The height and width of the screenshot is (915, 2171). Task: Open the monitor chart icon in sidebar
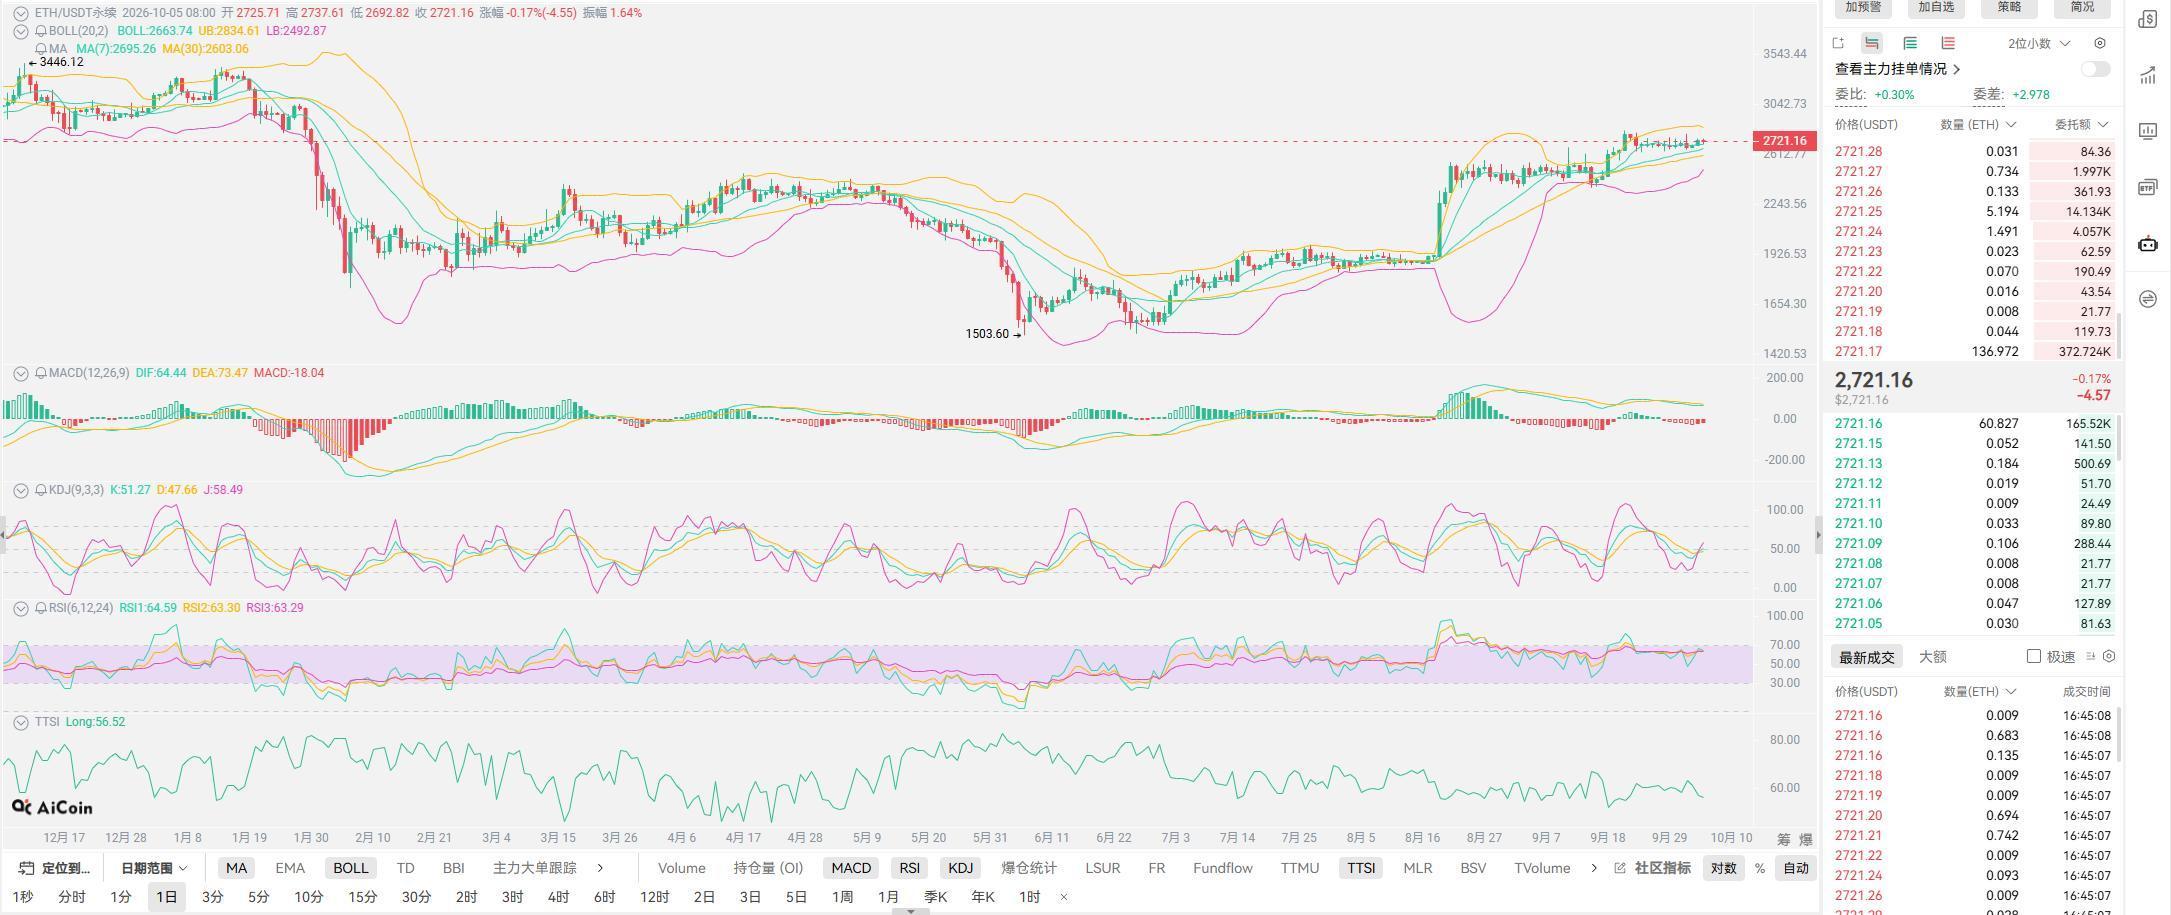click(2147, 131)
